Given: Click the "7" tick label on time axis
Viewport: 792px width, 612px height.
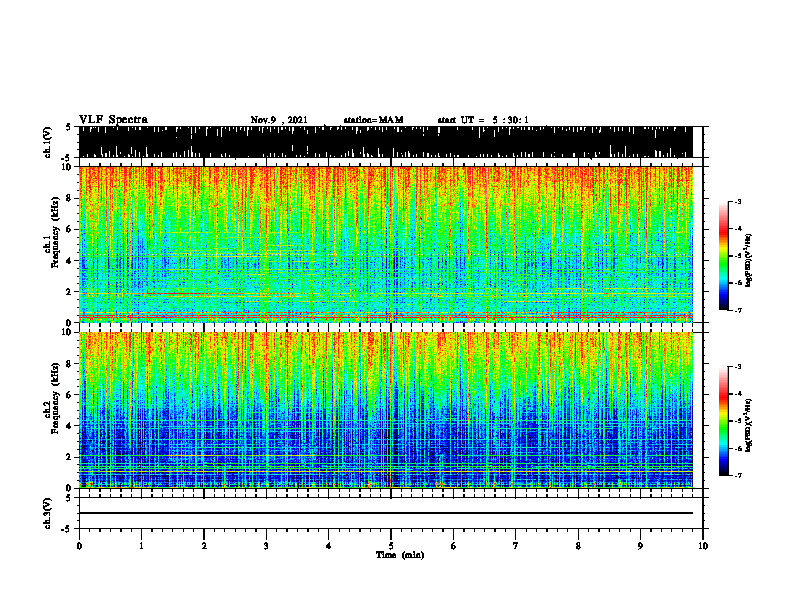Looking at the screenshot, I should point(516,546).
